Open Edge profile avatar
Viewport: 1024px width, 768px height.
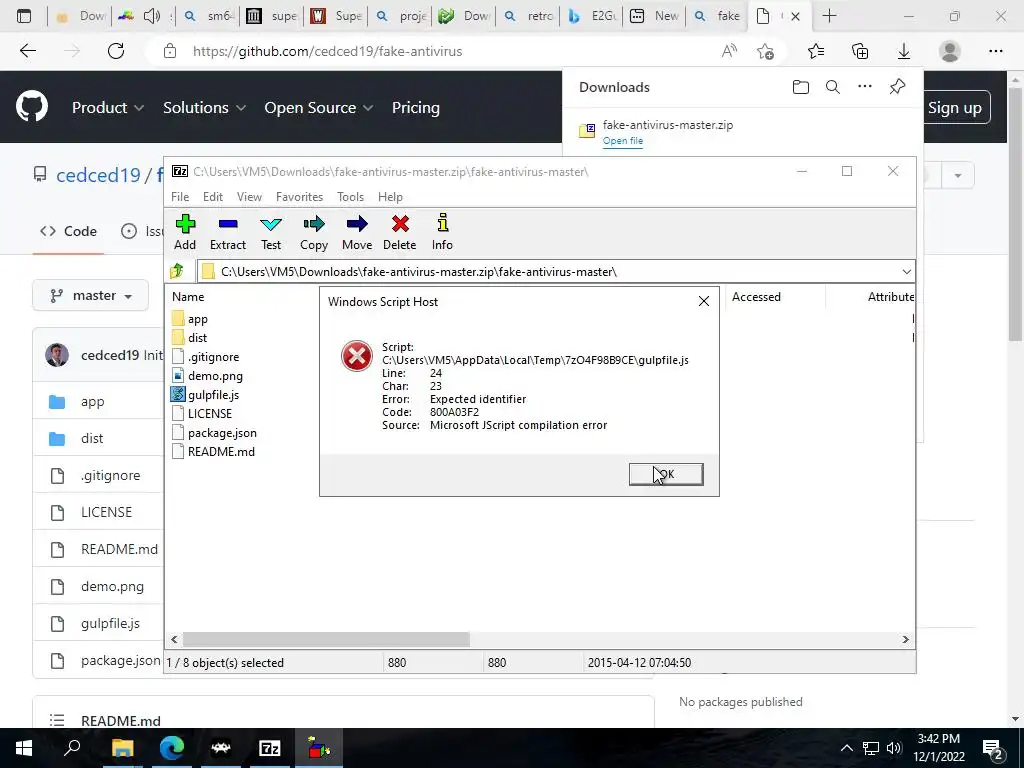950,51
